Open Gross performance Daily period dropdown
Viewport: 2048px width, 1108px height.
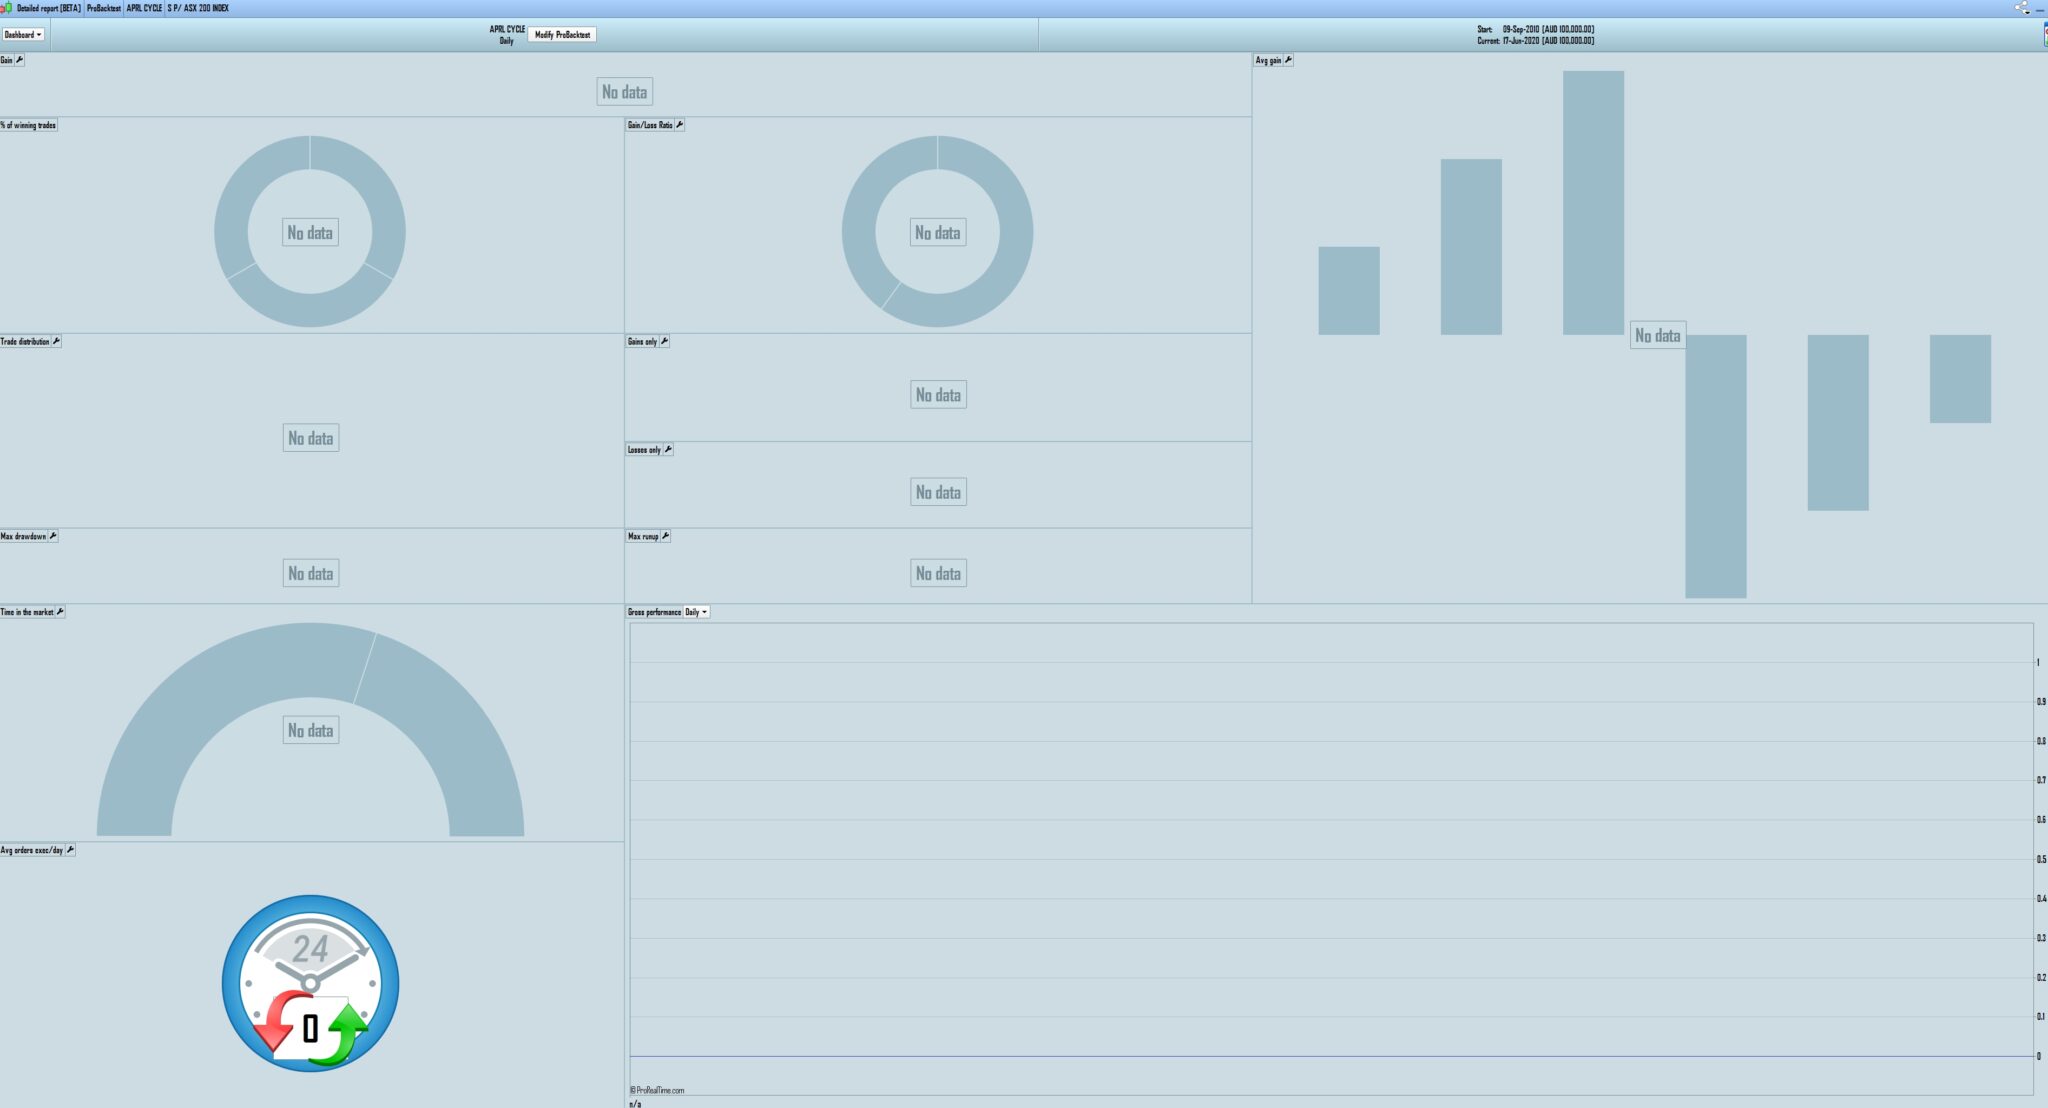696,612
